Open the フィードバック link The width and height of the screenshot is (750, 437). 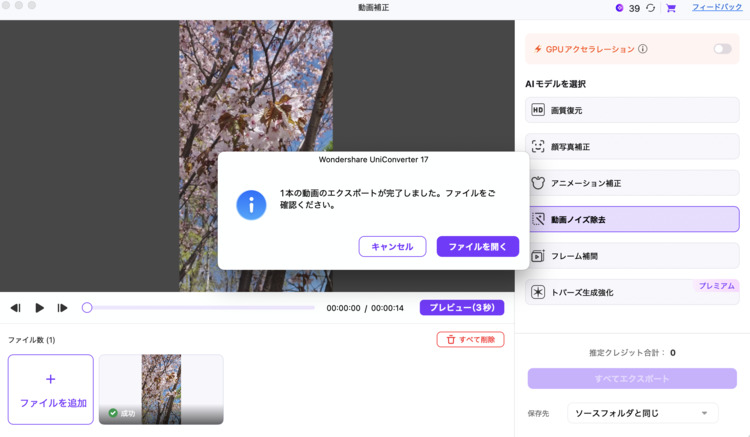click(717, 8)
